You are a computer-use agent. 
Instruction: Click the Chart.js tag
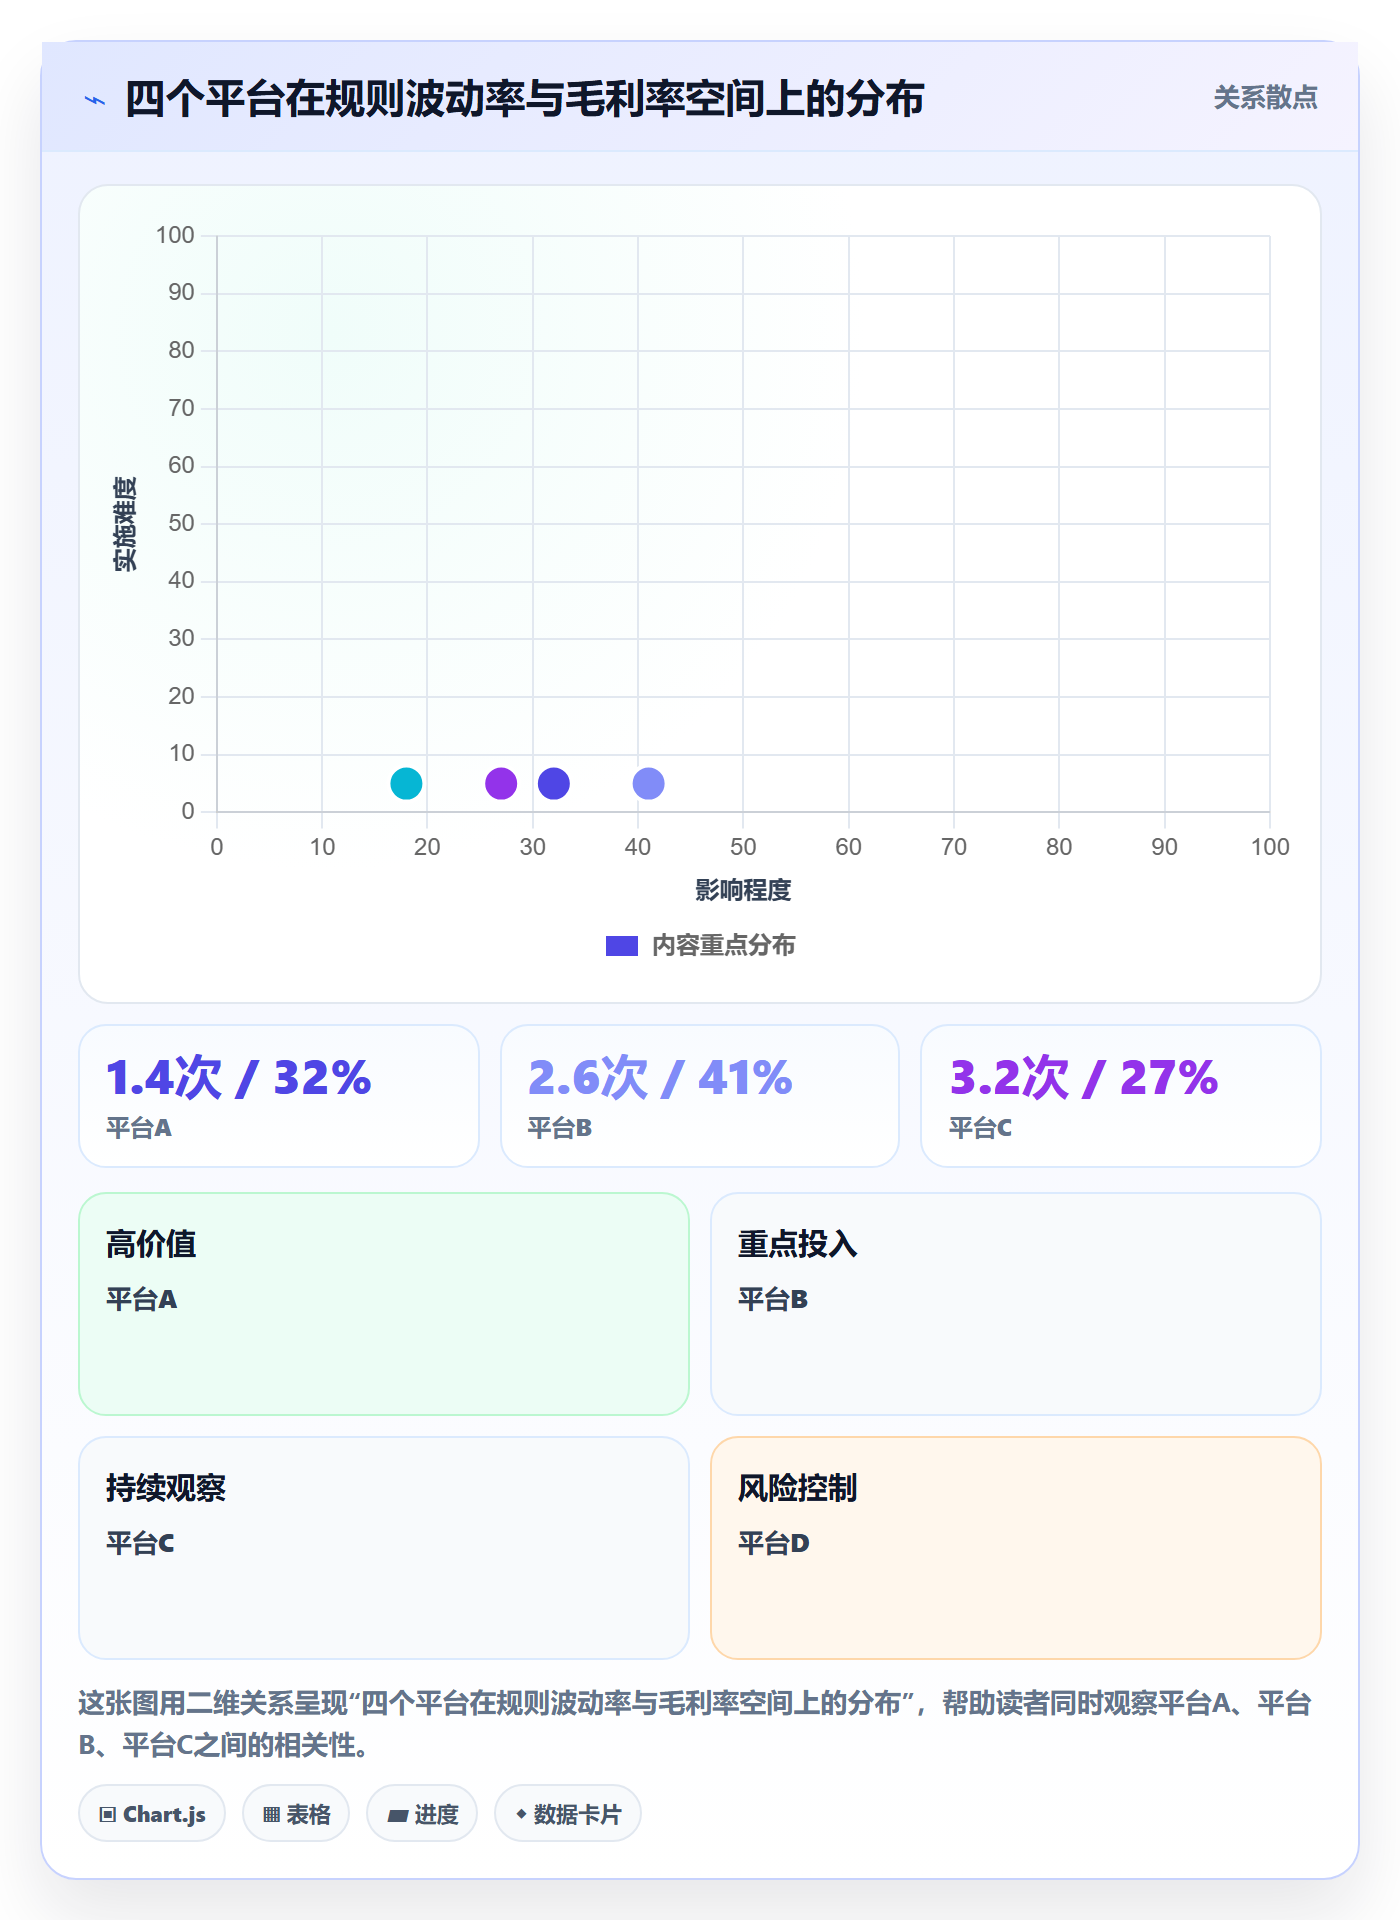click(x=152, y=1814)
